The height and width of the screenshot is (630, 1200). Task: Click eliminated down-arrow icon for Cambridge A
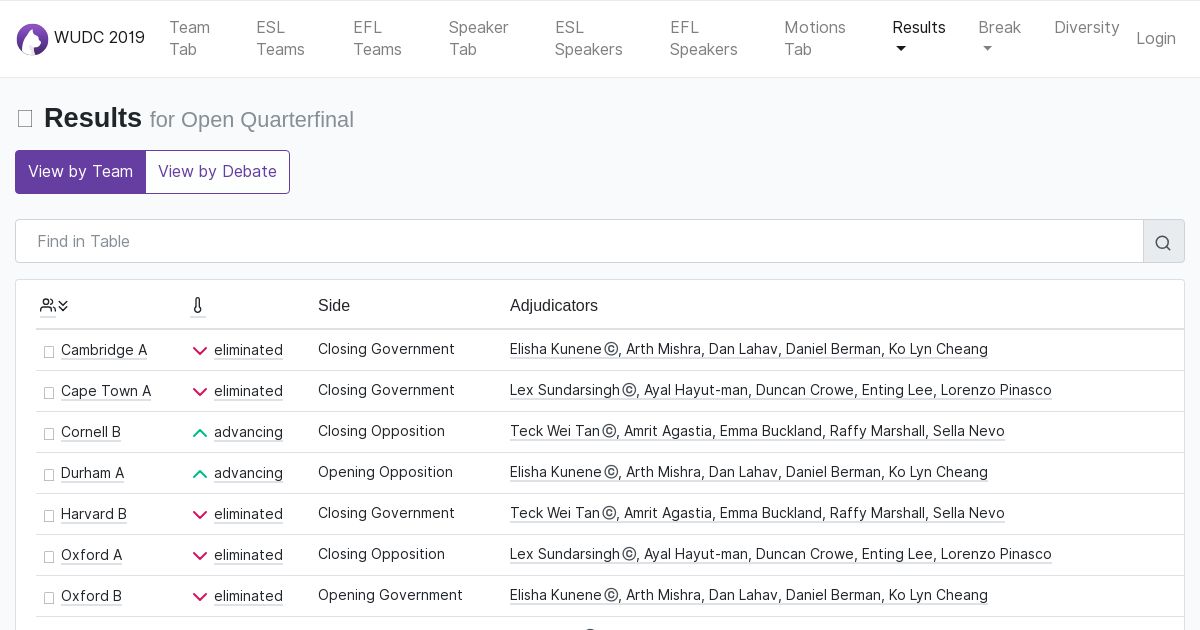click(200, 351)
